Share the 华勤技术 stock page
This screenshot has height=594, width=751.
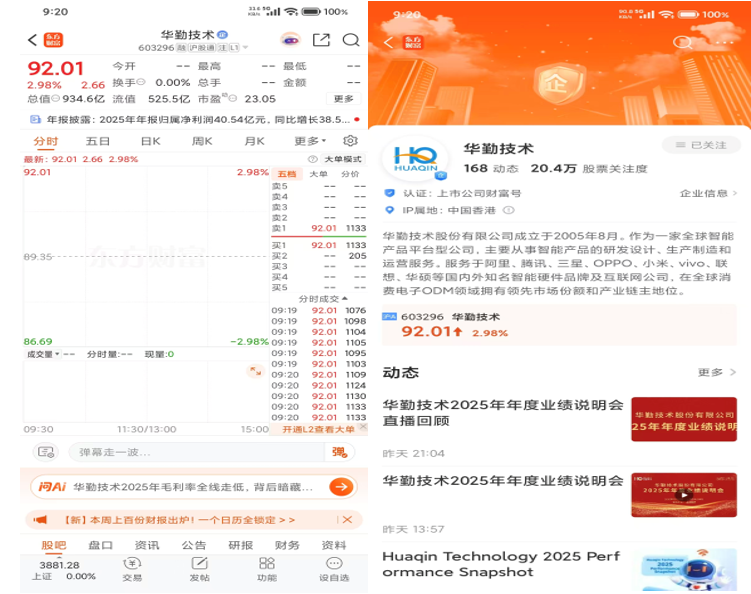tap(321, 40)
